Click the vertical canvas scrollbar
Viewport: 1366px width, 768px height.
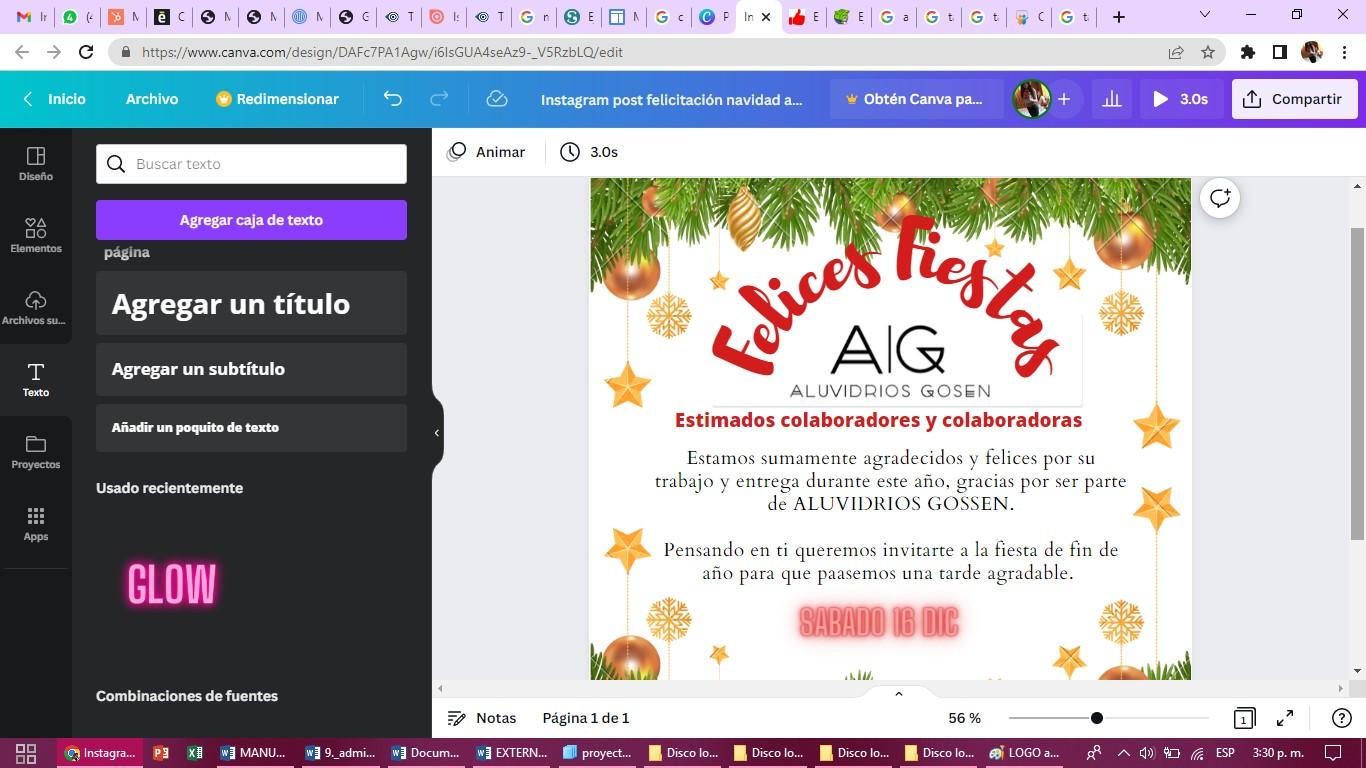tap(1357, 383)
